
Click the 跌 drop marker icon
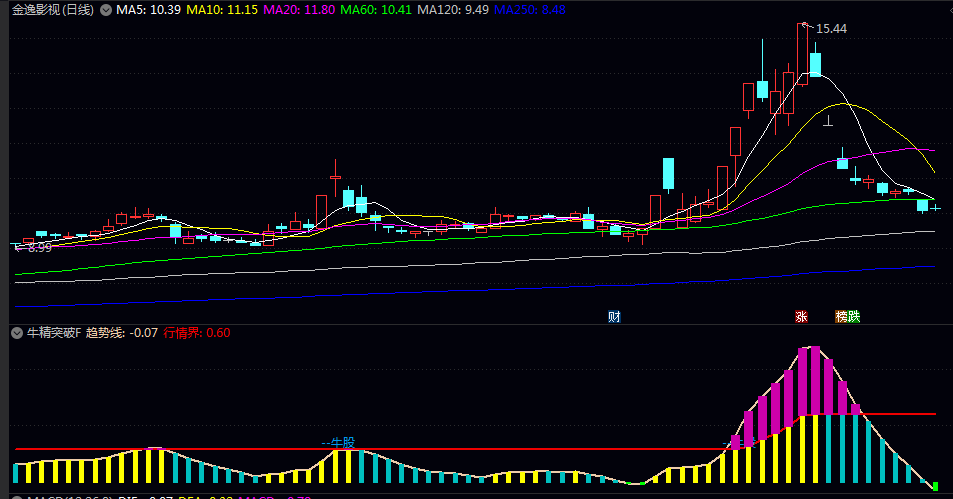click(854, 316)
